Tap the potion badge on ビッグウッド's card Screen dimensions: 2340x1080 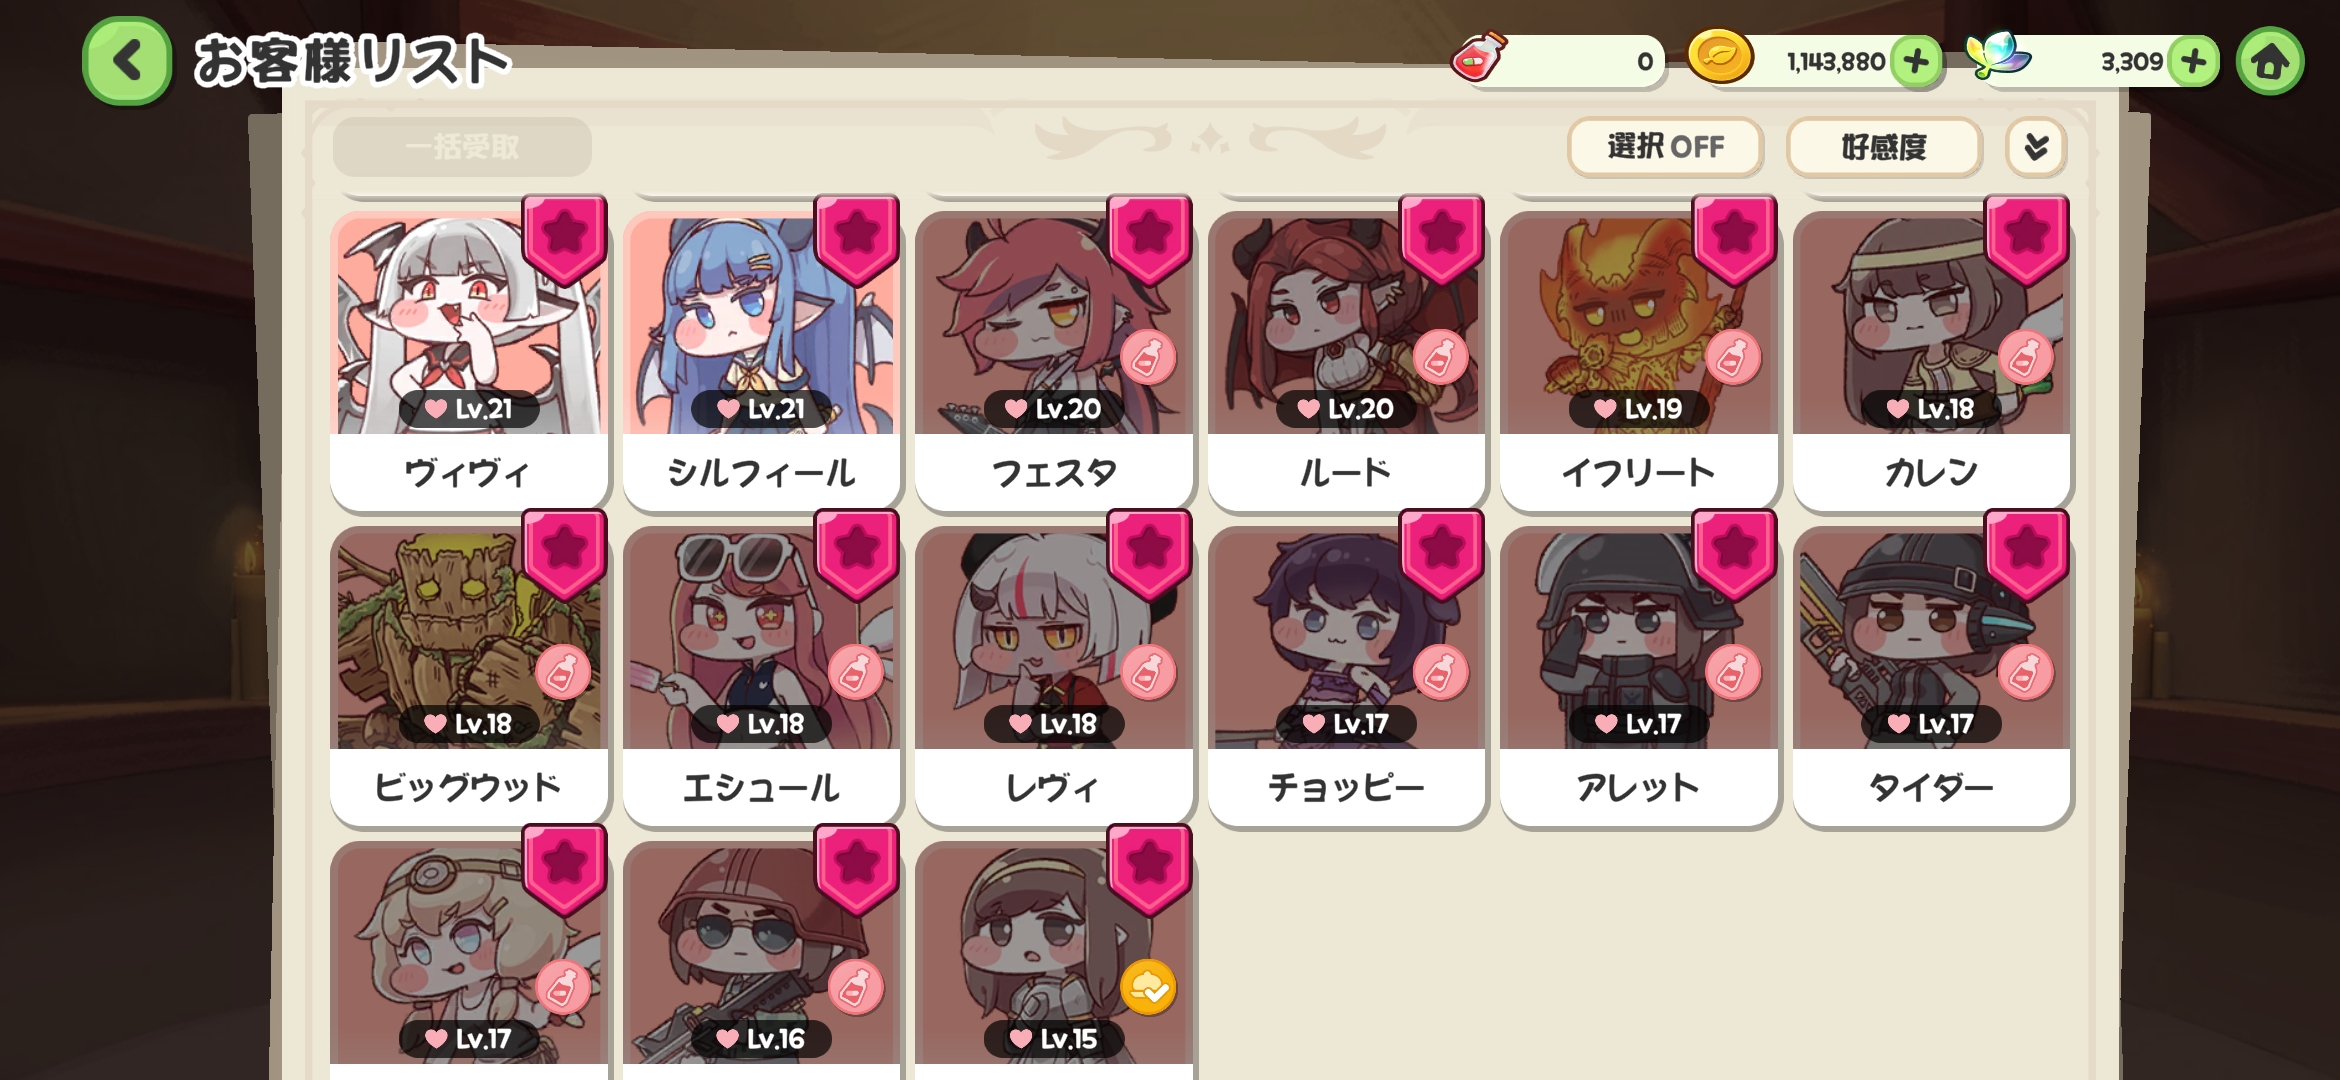pyautogui.click(x=563, y=672)
